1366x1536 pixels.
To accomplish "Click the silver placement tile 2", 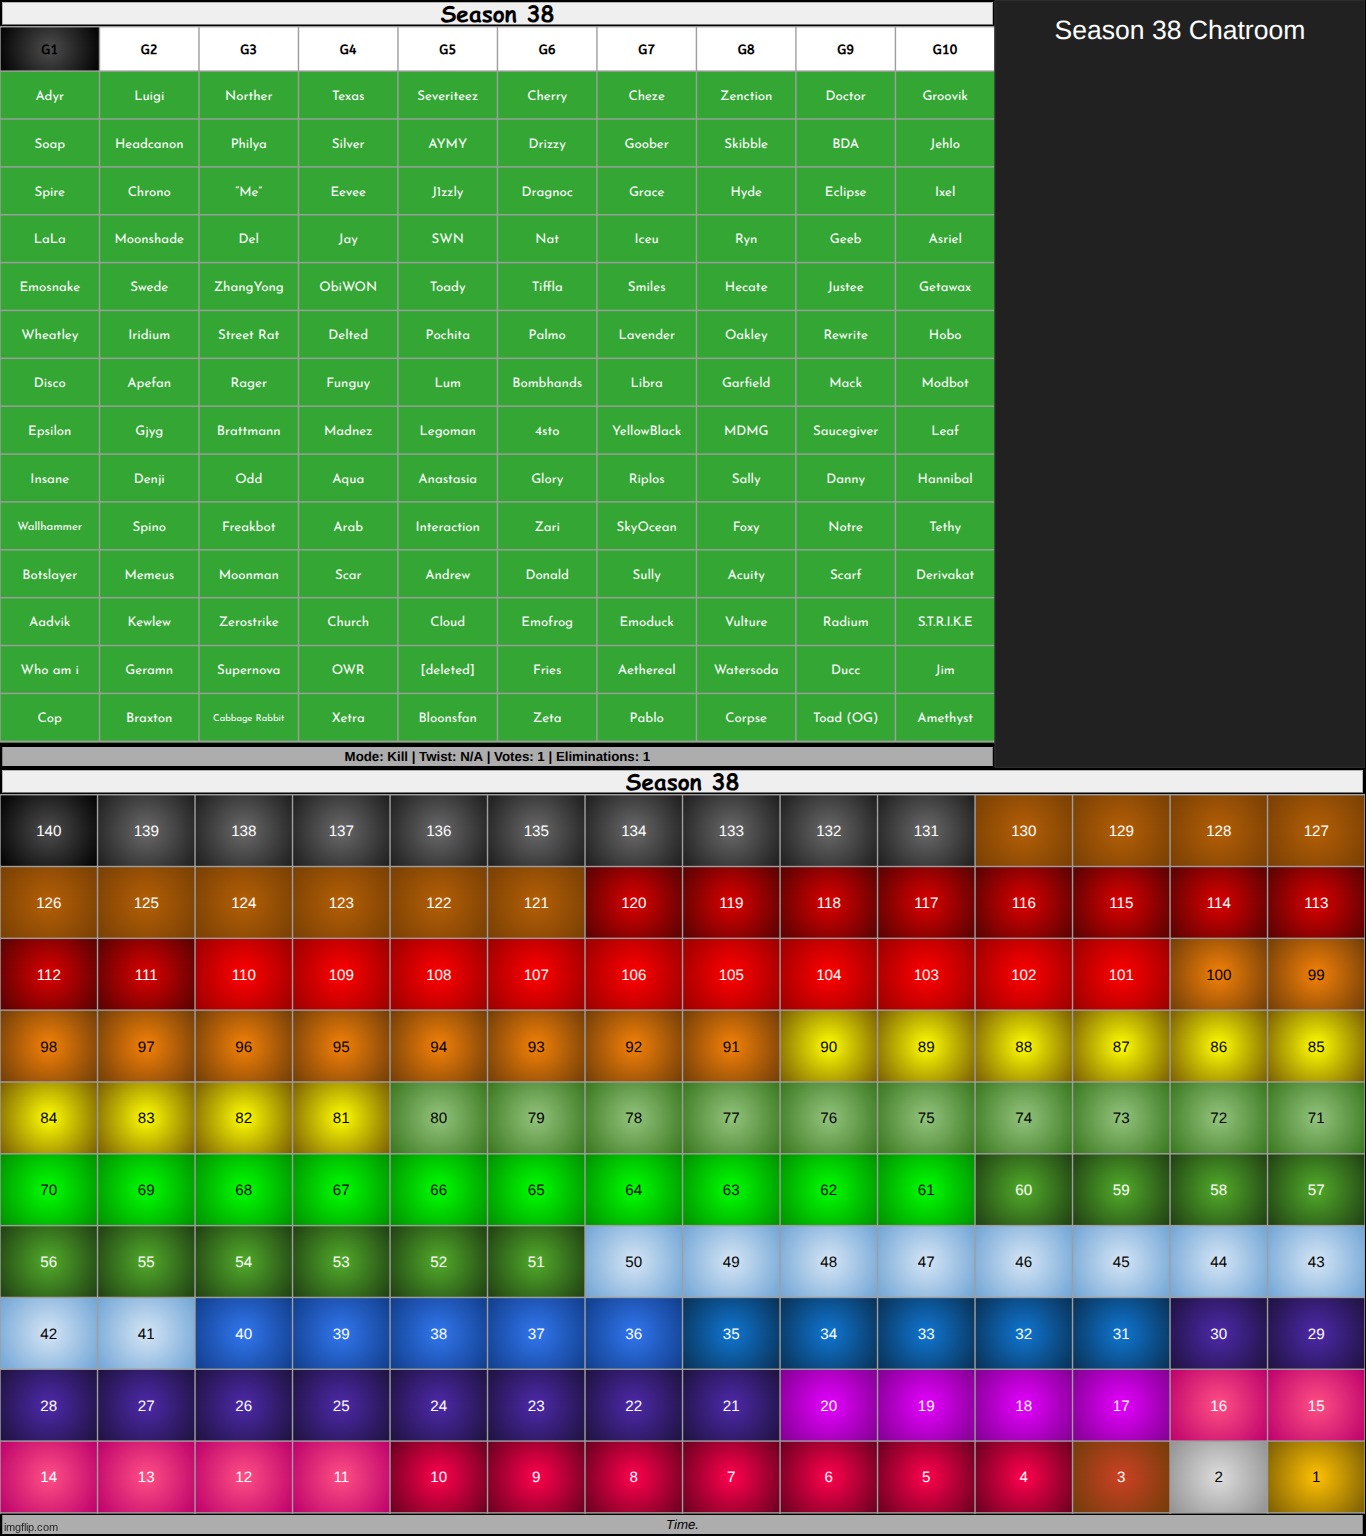I will [1218, 1477].
